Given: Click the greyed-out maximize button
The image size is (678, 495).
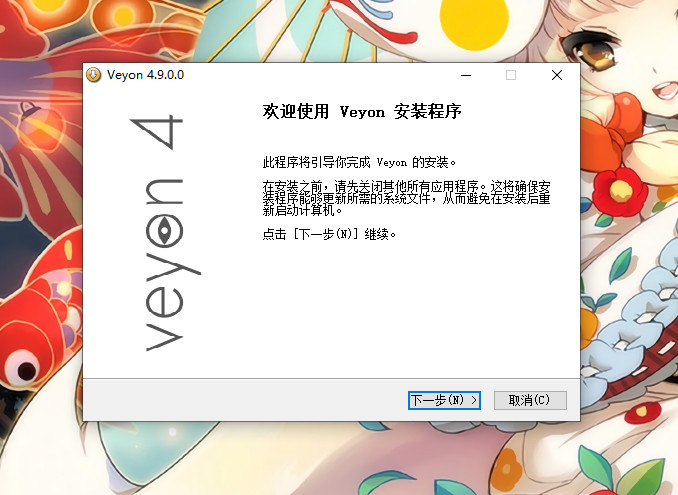Looking at the screenshot, I should [x=511, y=75].
